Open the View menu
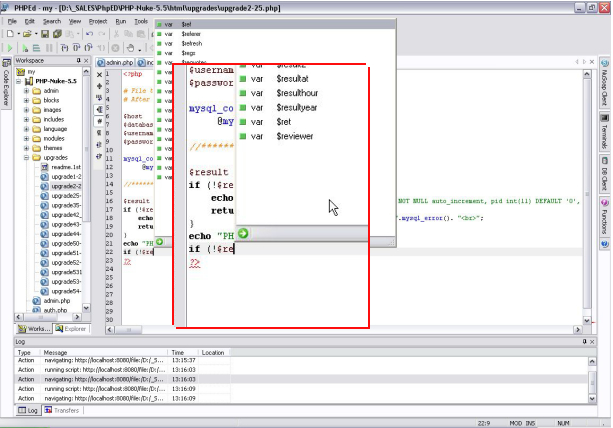Screen dimensions: 613x428 [x=75, y=21]
